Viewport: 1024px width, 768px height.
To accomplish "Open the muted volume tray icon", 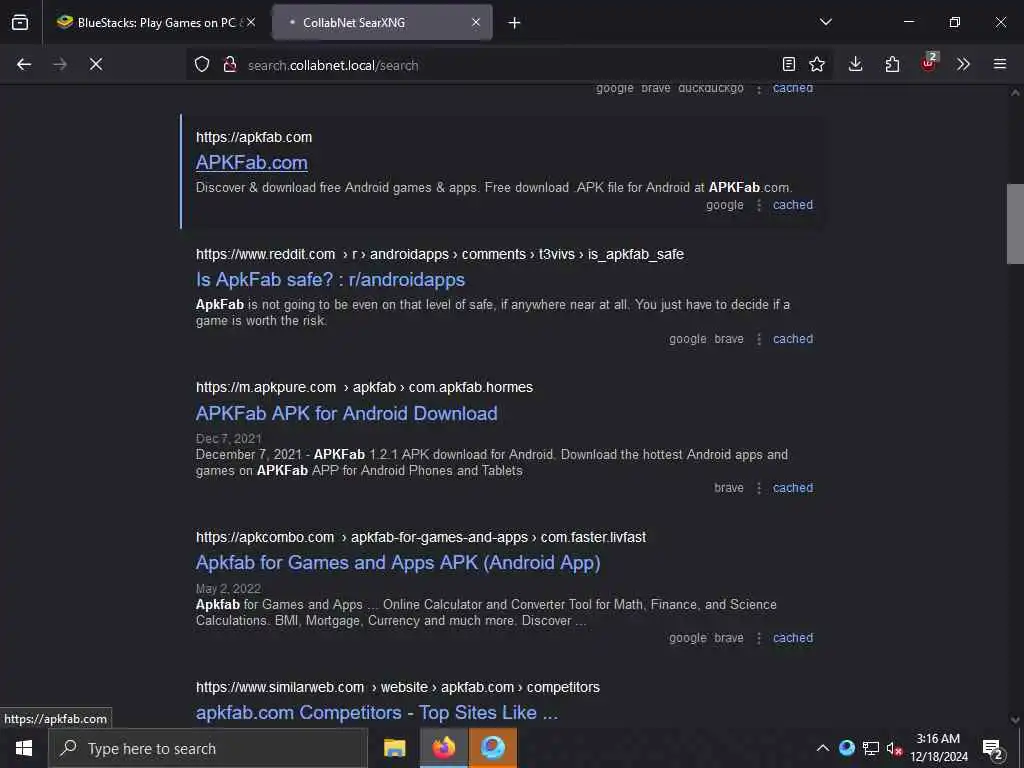I will pos(894,748).
